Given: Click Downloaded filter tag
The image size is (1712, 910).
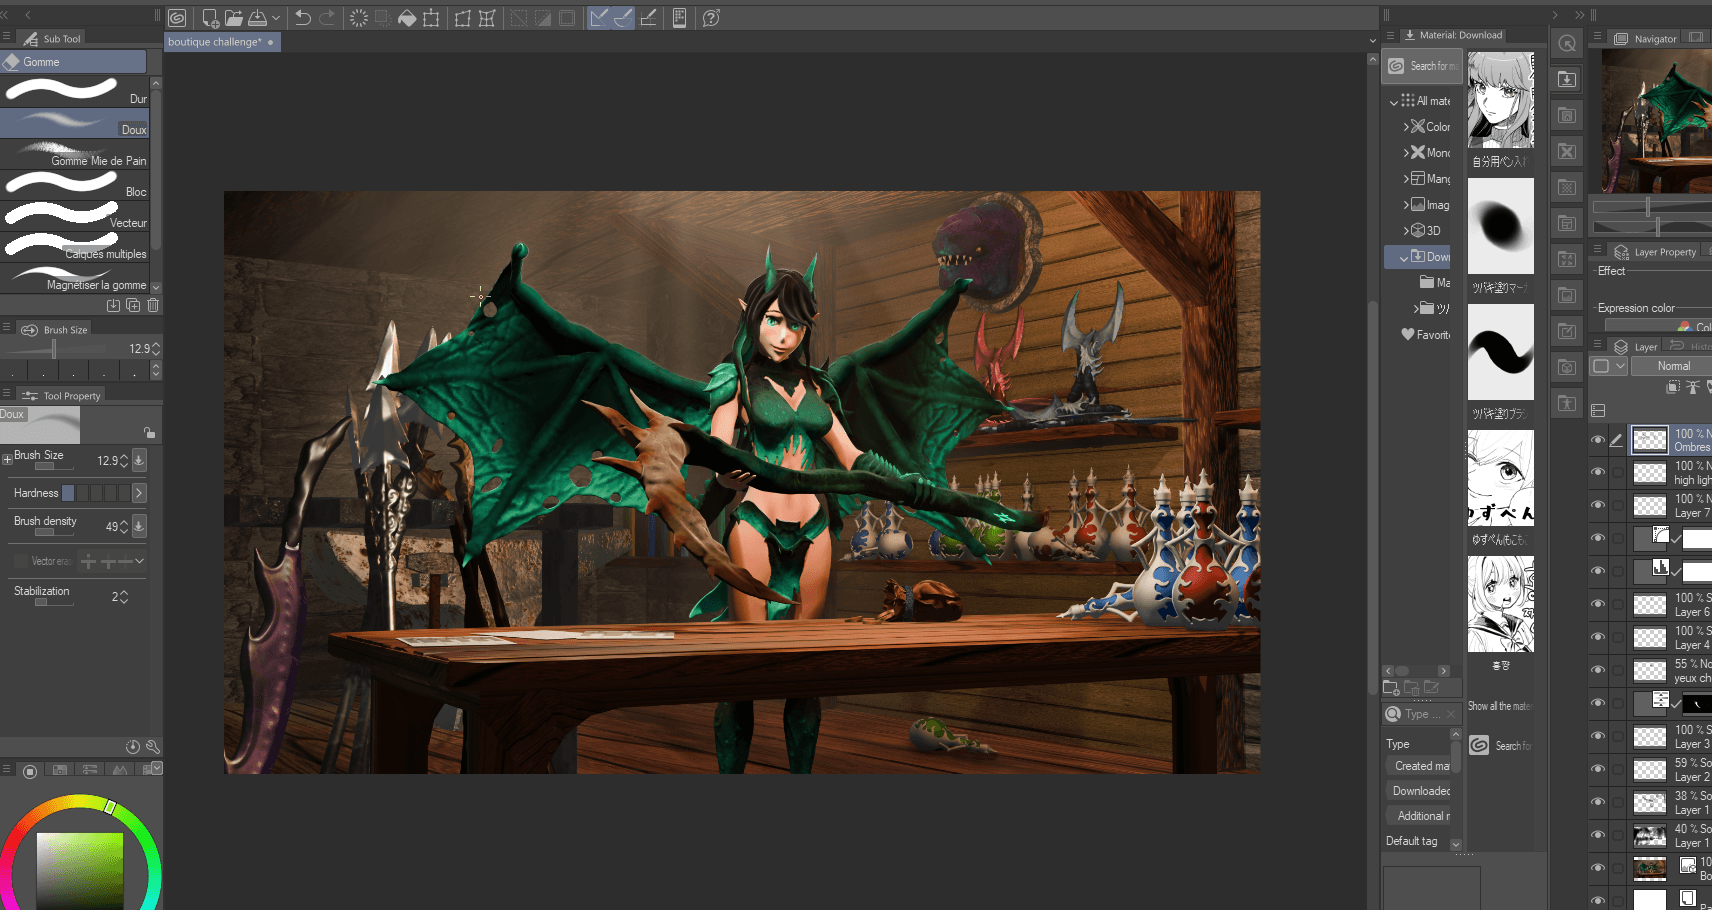Looking at the screenshot, I should pyautogui.click(x=1420, y=791).
